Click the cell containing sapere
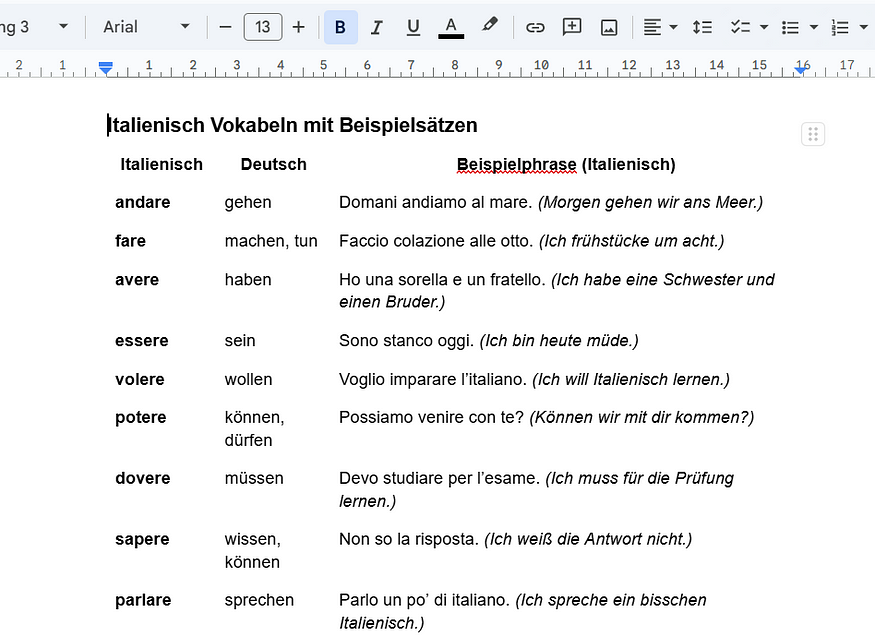The height and width of the screenshot is (638, 875). pyautogui.click(x=142, y=539)
